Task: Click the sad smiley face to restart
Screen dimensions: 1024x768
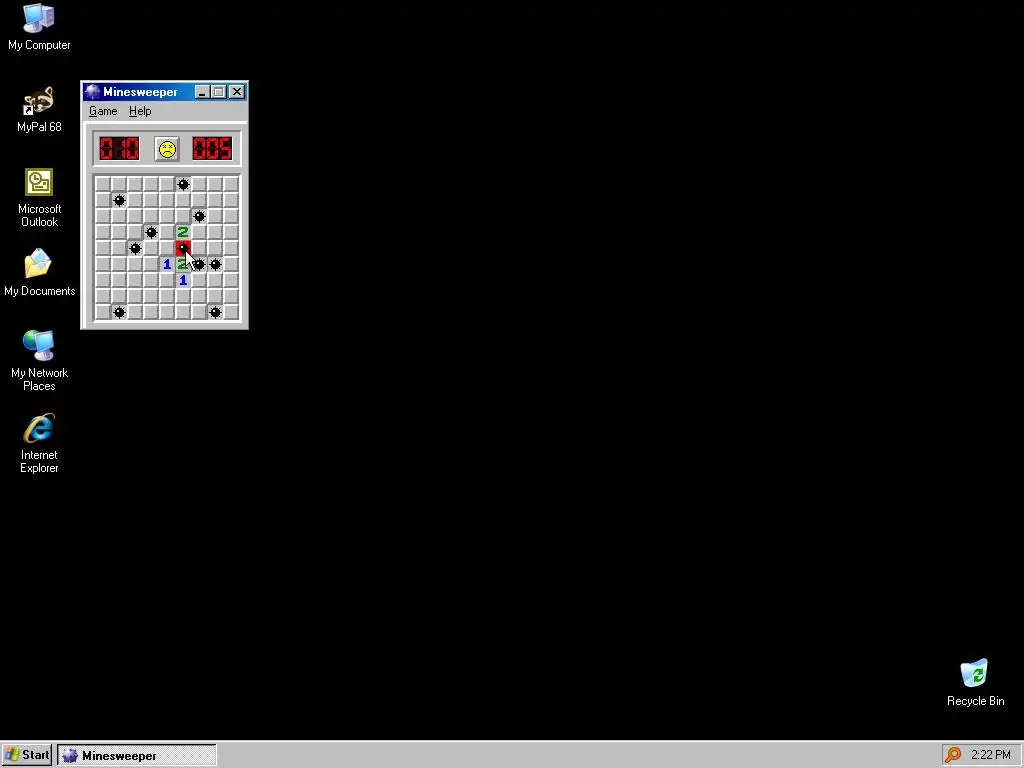Action: 167,149
